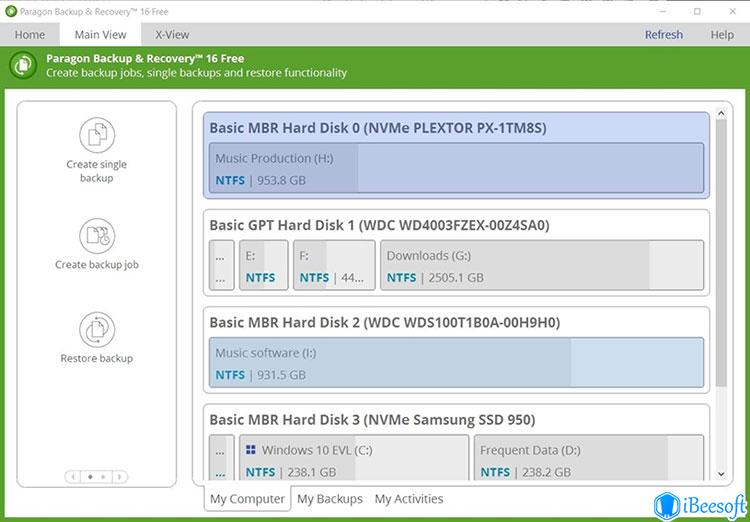Switch to the Main View tab
Image resolution: width=750 pixels, height=522 pixels.
100,34
